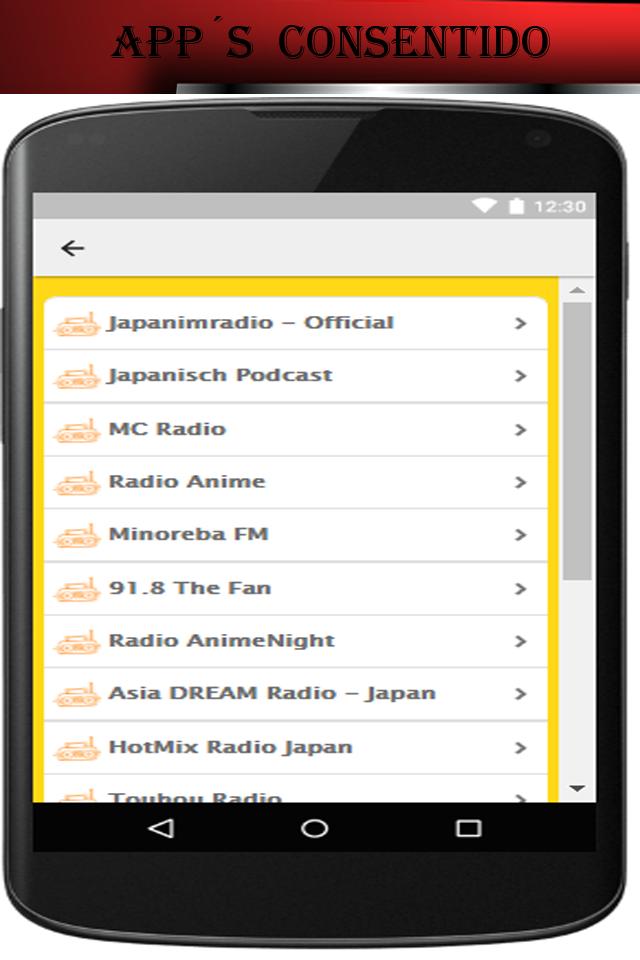Open chevron for HotMix Radio Japan
This screenshot has width=640, height=960.
coord(521,748)
